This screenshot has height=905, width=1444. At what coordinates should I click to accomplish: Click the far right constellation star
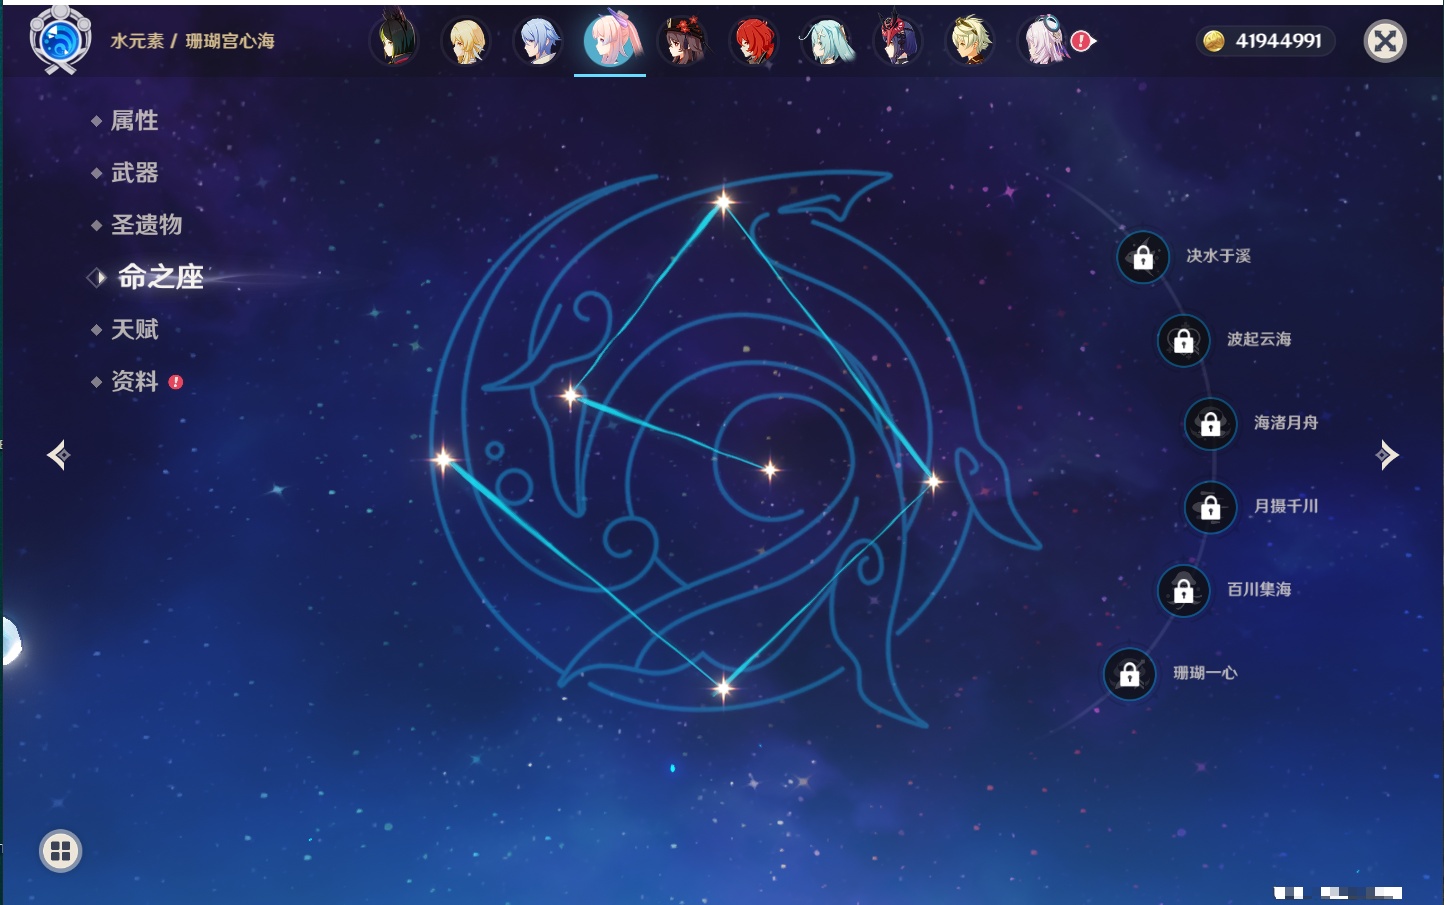(933, 482)
